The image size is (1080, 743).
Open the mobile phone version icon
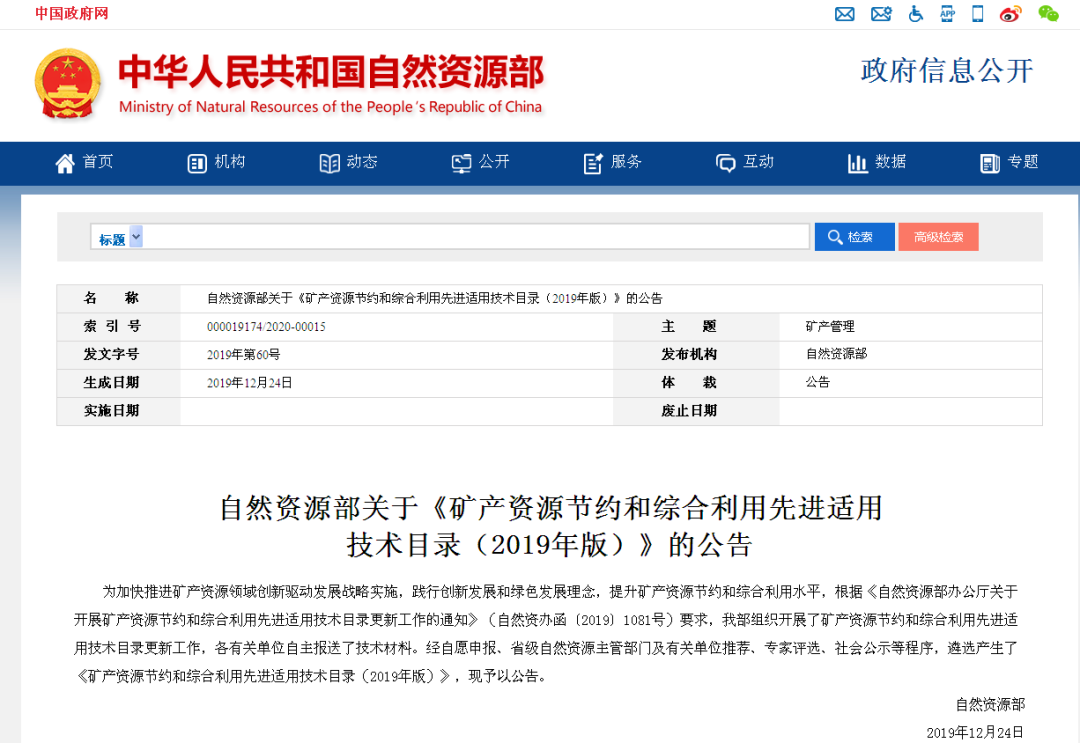[977, 13]
